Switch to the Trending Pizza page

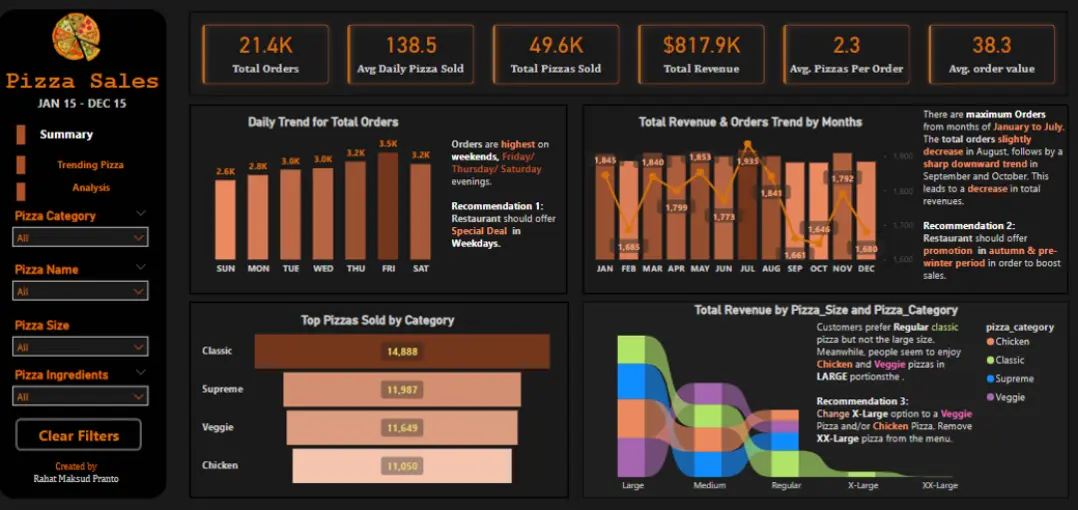pos(90,165)
